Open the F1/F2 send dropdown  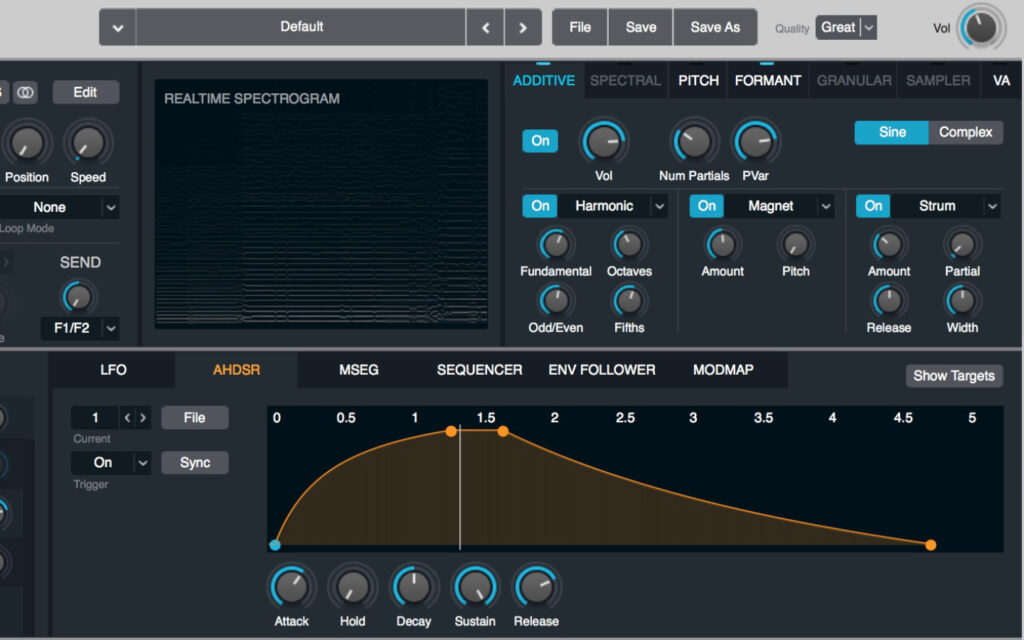(x=80, y=328)
